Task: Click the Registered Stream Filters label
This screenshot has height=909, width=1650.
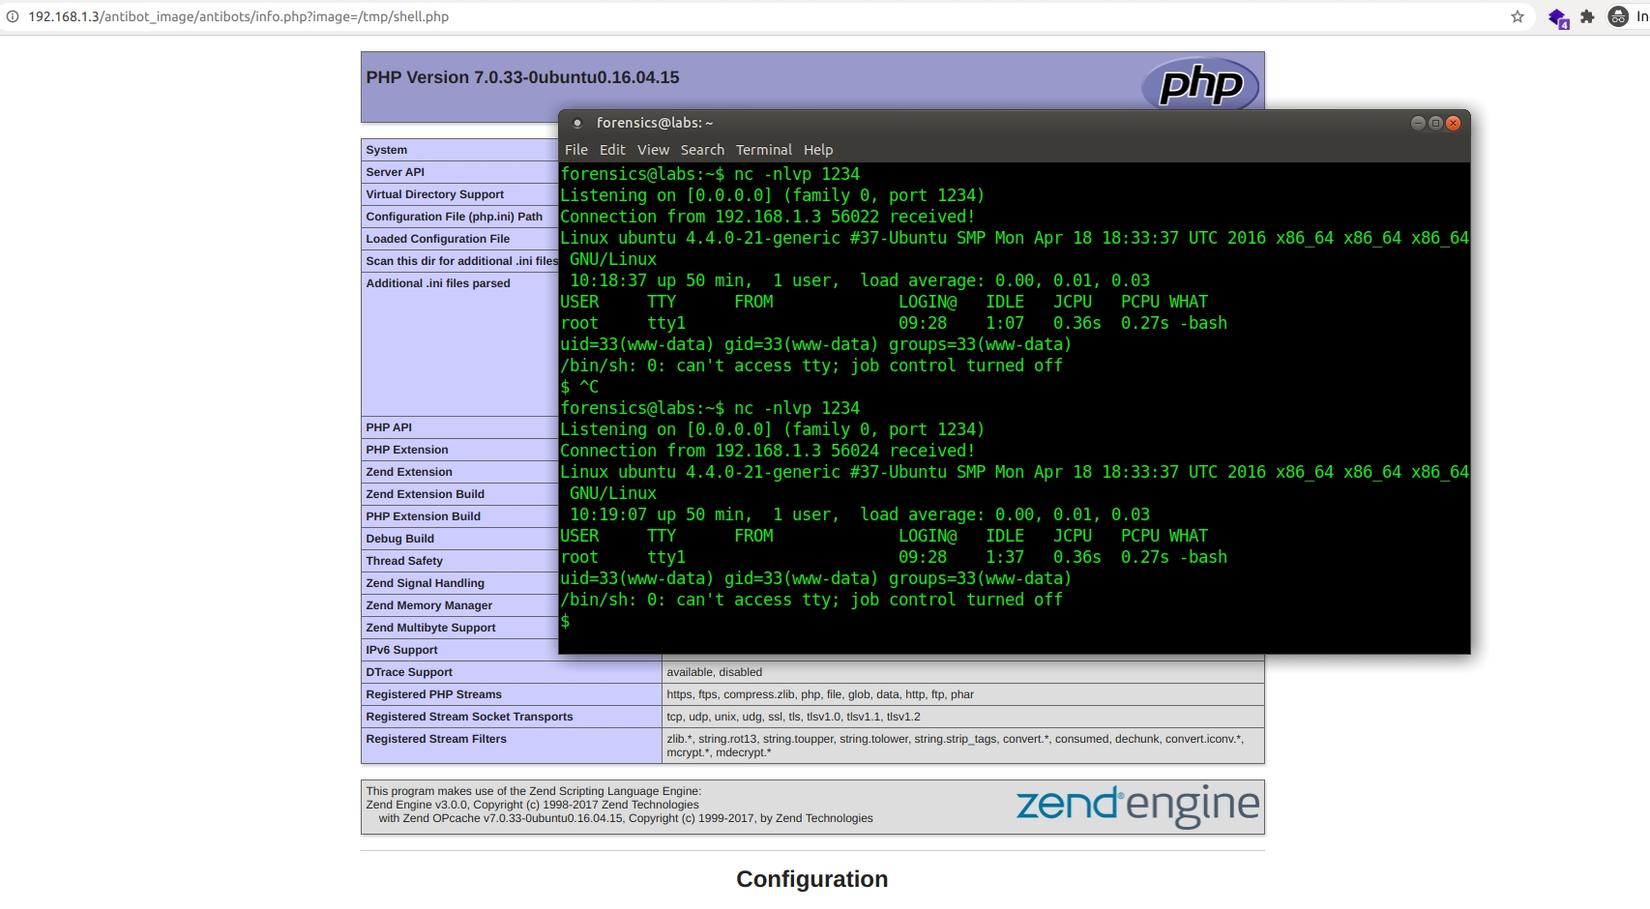Action: (x=436, y=739)
